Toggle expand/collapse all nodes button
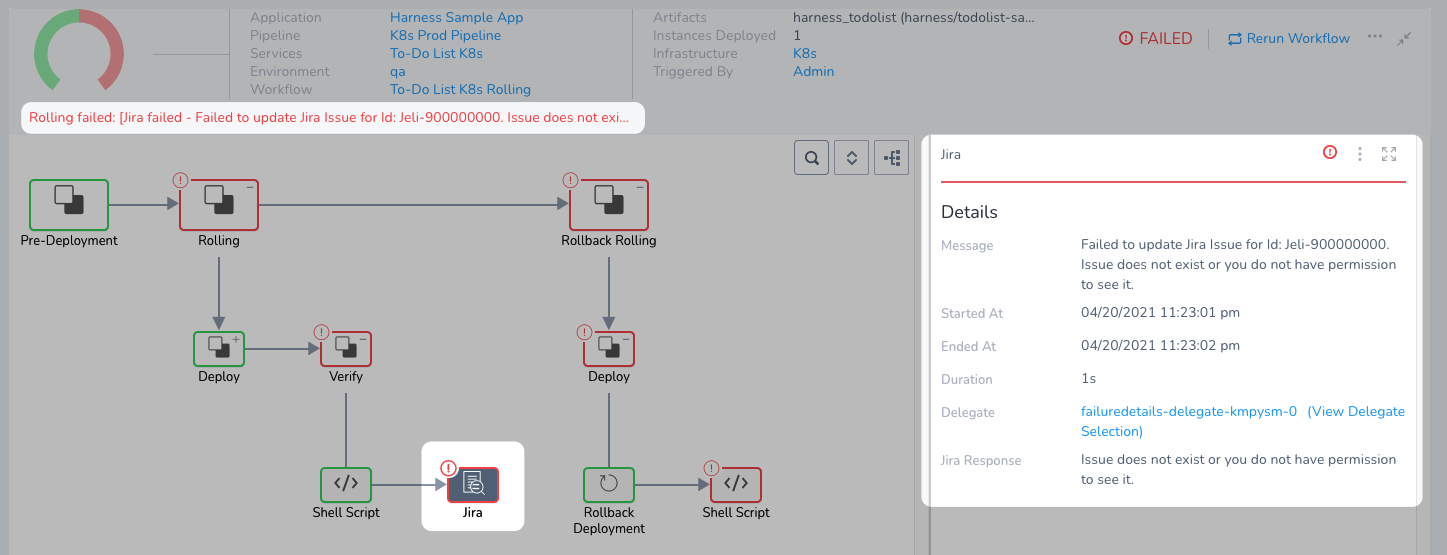This screenshot has width=1447, height=555. [x=851, y=158]
